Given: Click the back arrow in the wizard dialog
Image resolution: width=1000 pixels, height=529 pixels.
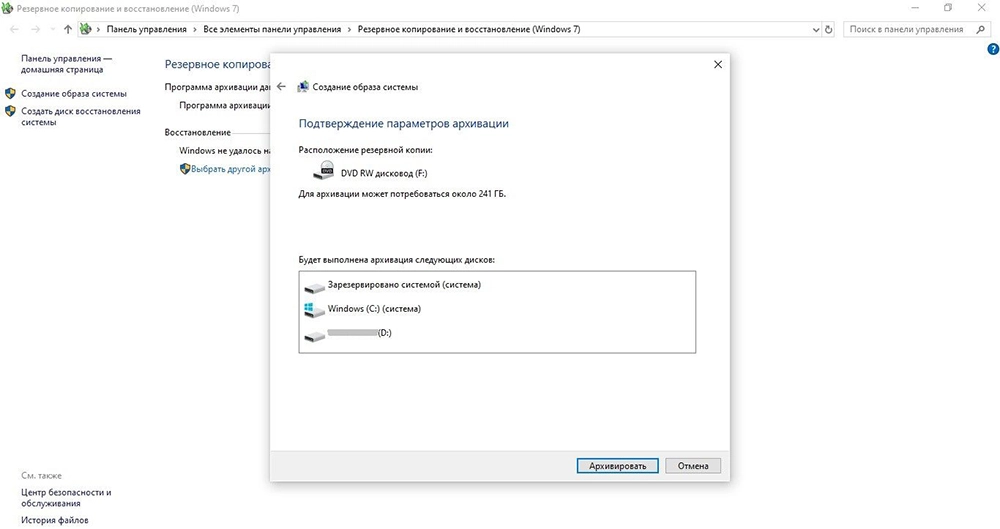Looking at the screenshot, I should tap(281, 87).
